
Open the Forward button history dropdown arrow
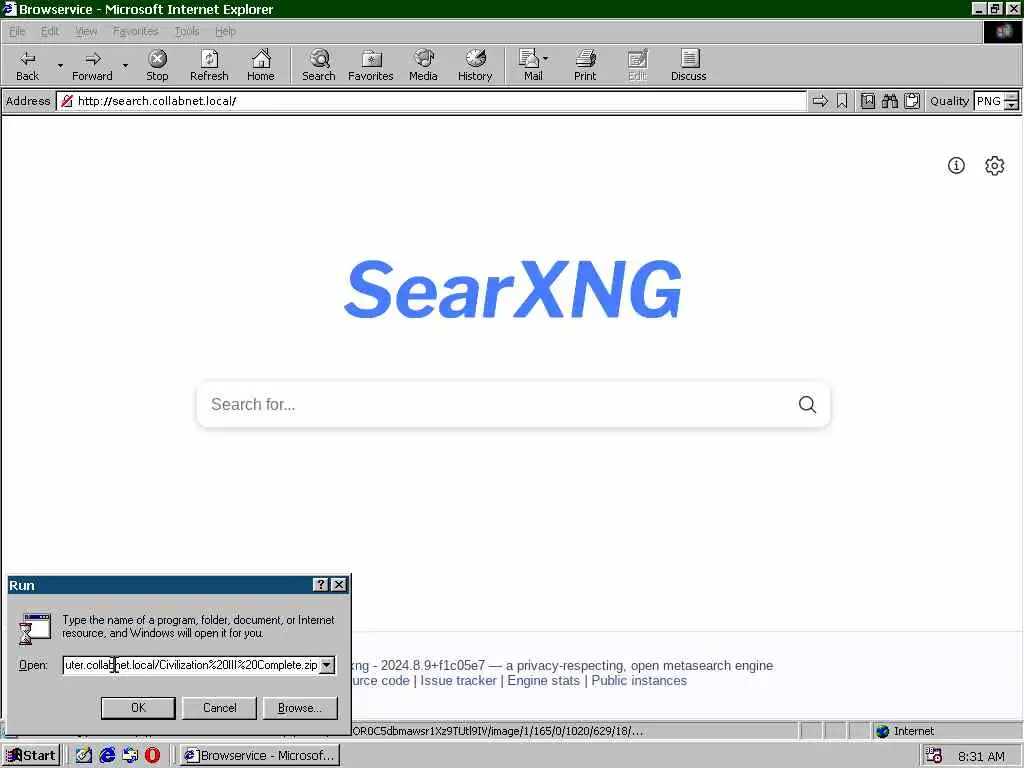[125, 65]
